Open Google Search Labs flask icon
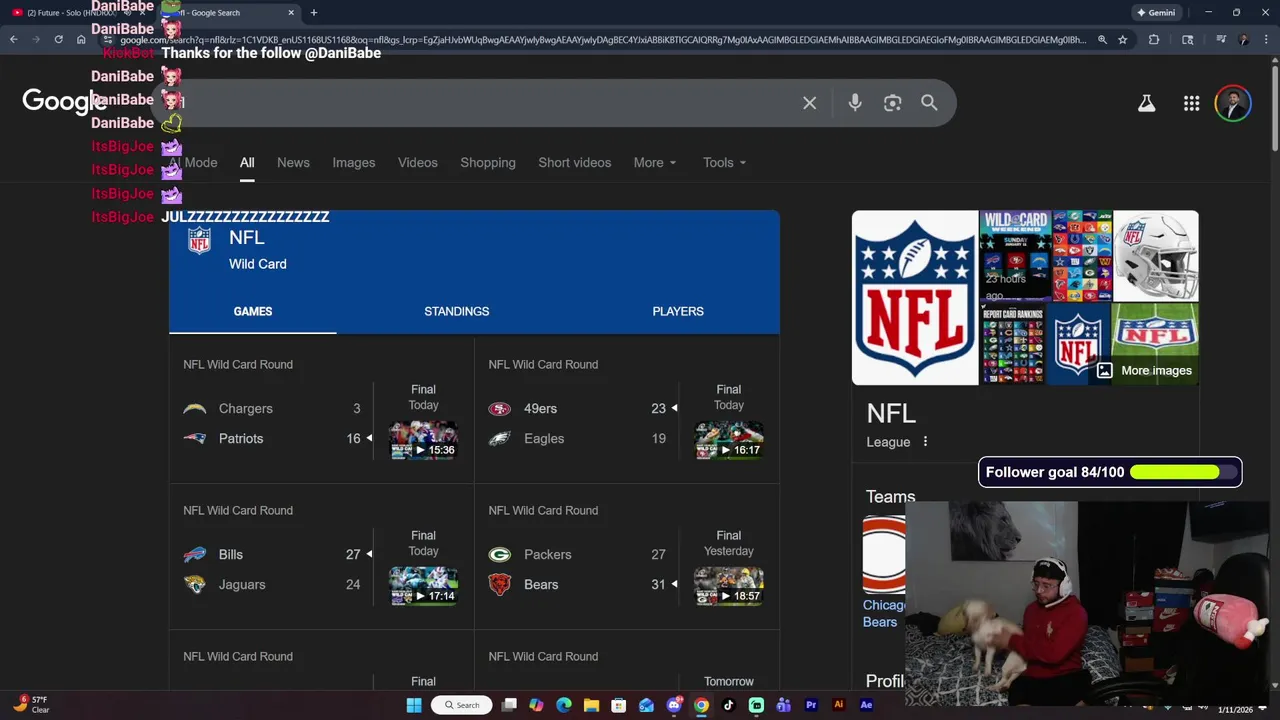 tap(1147, 103)
